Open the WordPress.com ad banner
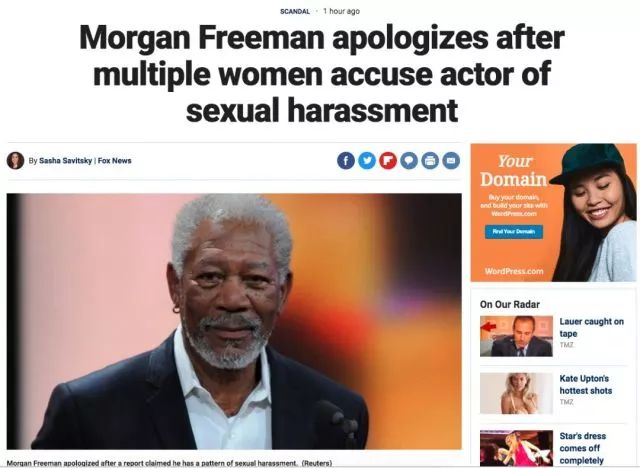Screen dimensions: 640x468 [553, 213]
